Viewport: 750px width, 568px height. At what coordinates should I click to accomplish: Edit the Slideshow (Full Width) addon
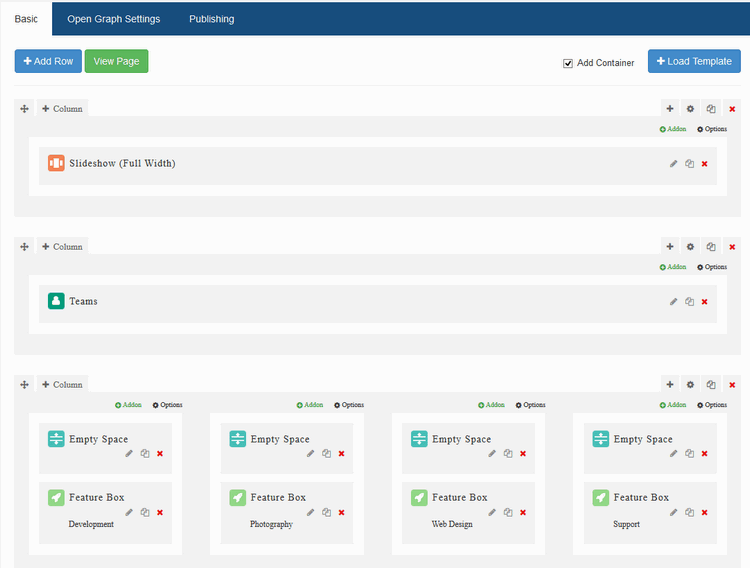click(673, 164)
